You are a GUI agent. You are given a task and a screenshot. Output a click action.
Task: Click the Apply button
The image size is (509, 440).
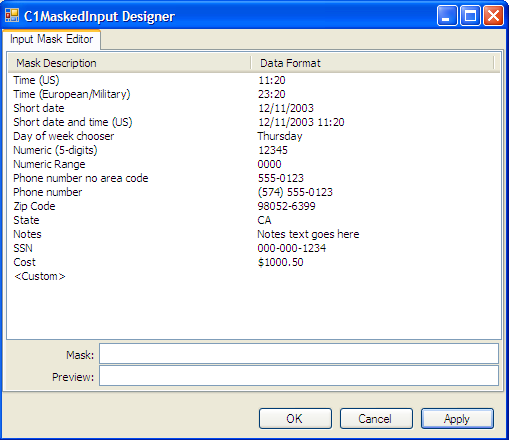[457, 419]
